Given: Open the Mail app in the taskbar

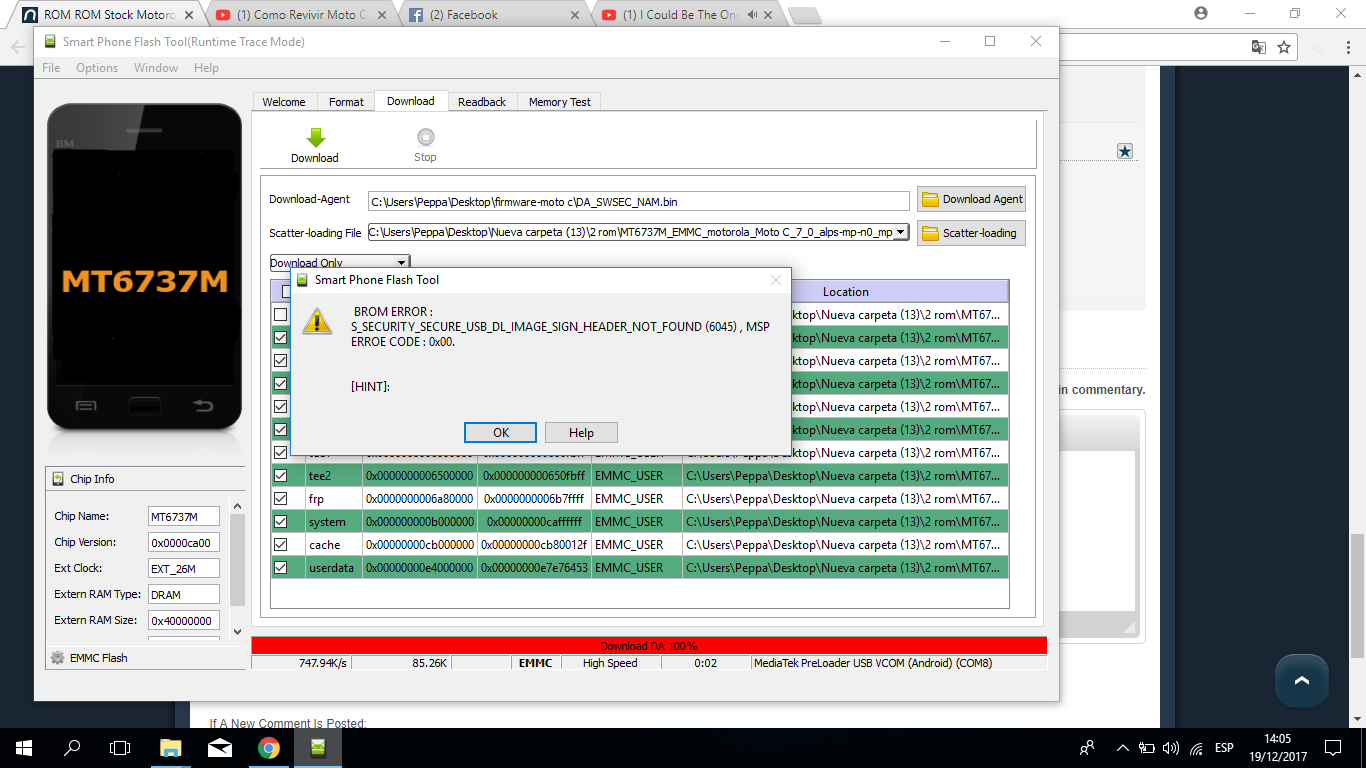Looking at the screenshot, I should [x=220, y=748].
